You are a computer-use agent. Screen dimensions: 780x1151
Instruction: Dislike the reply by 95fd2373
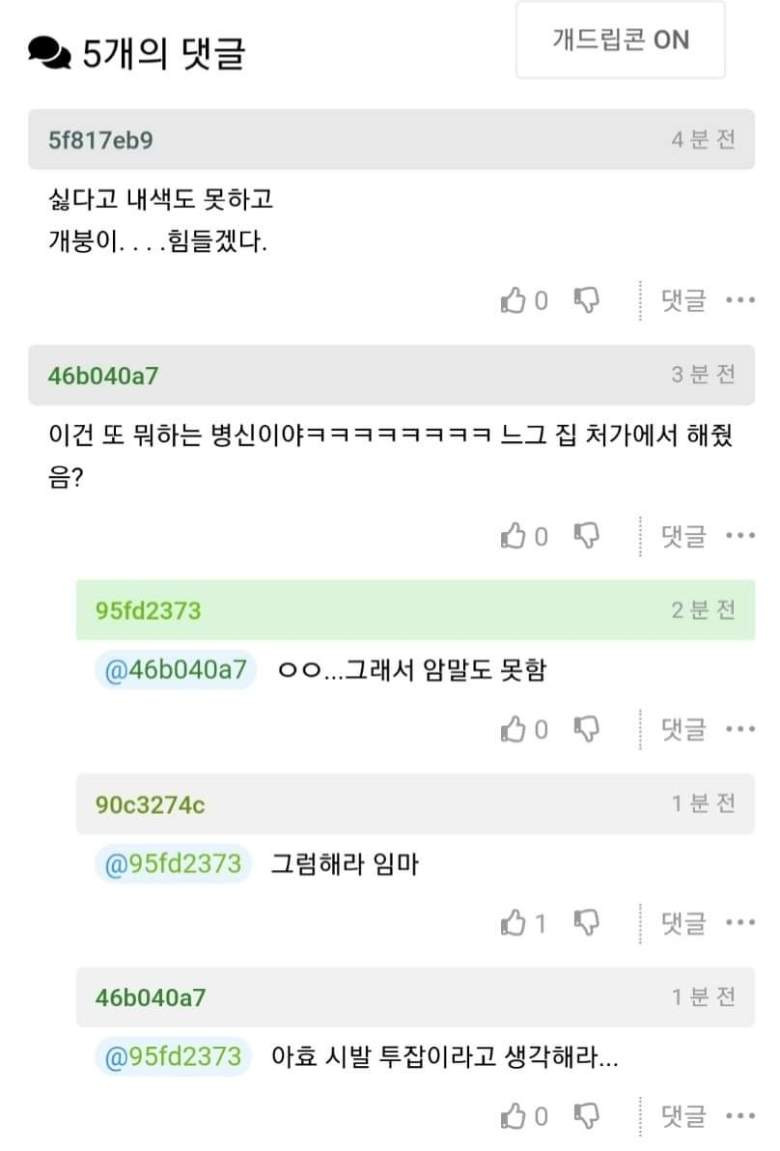pos(586,729)
